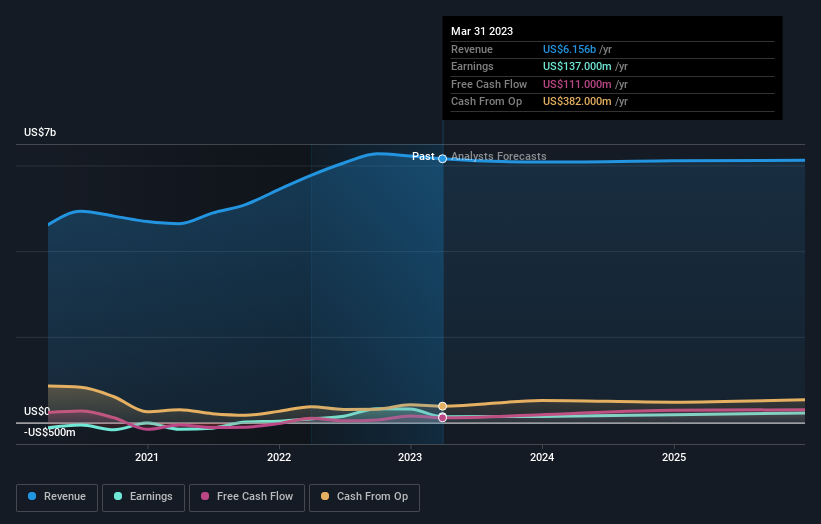This screenshot has height=524, width=821.
Task: Click the Mar 31 2023 tooltip date
Action: click(x=482, y=31)
